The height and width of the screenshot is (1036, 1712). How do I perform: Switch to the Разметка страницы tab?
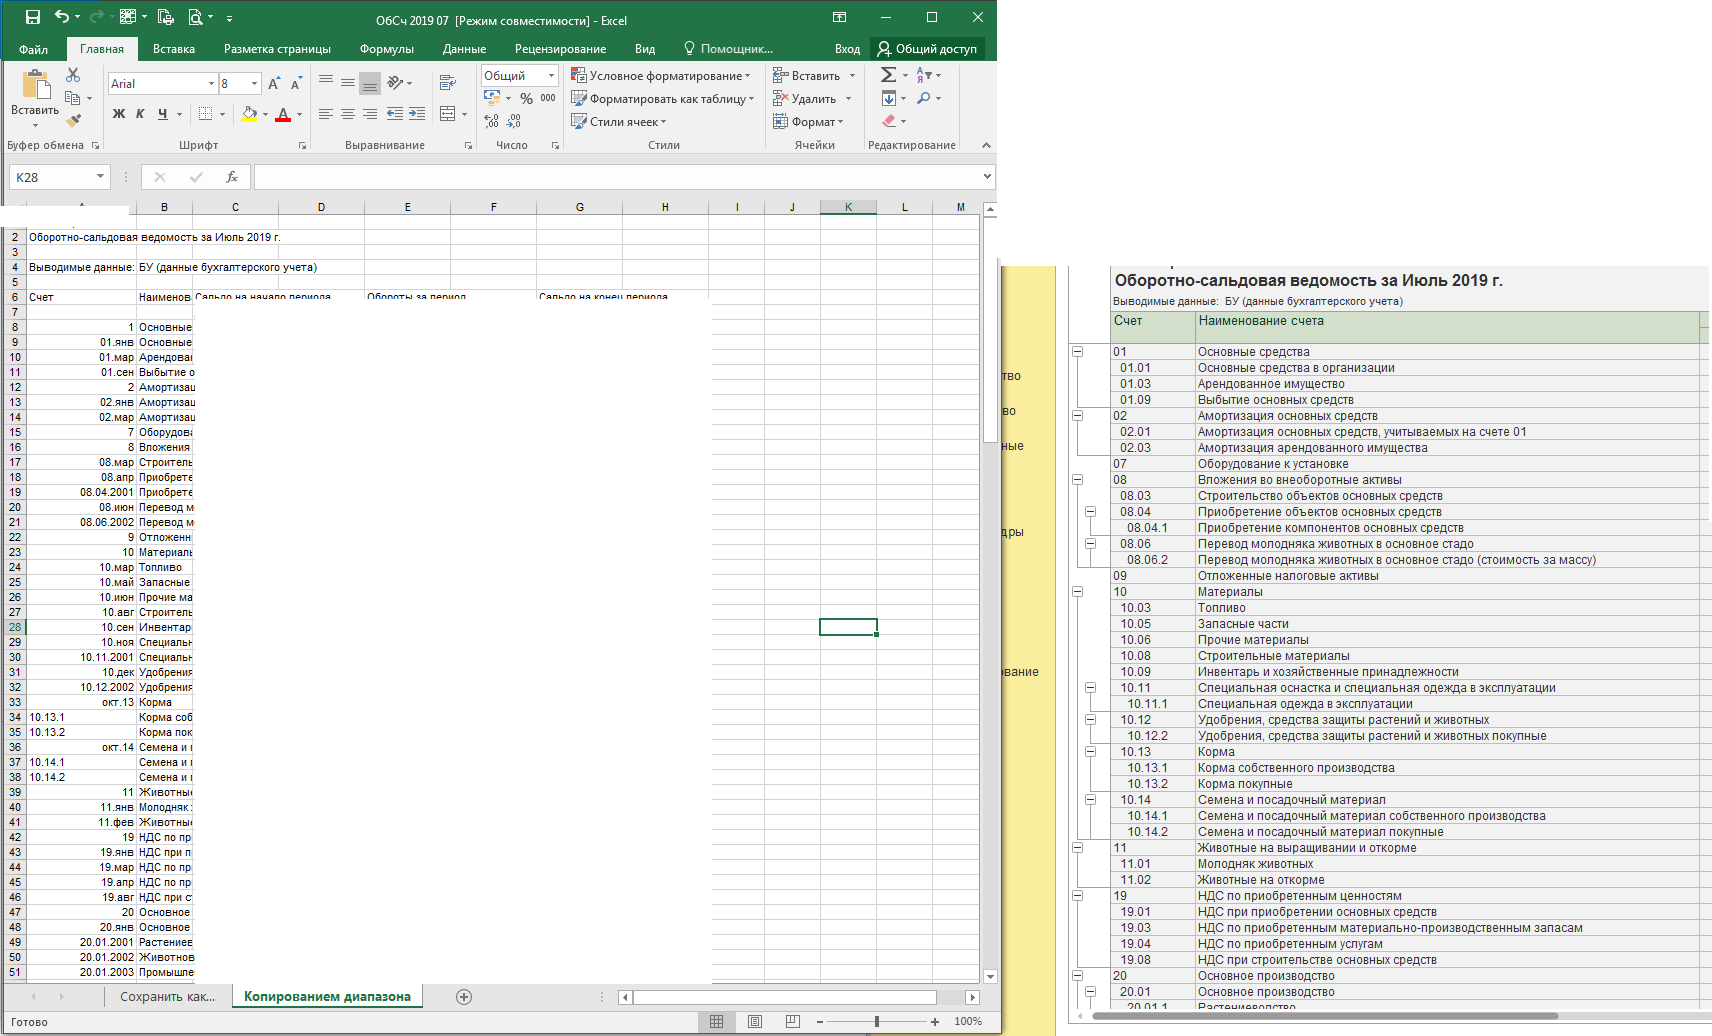click(277, 49)
